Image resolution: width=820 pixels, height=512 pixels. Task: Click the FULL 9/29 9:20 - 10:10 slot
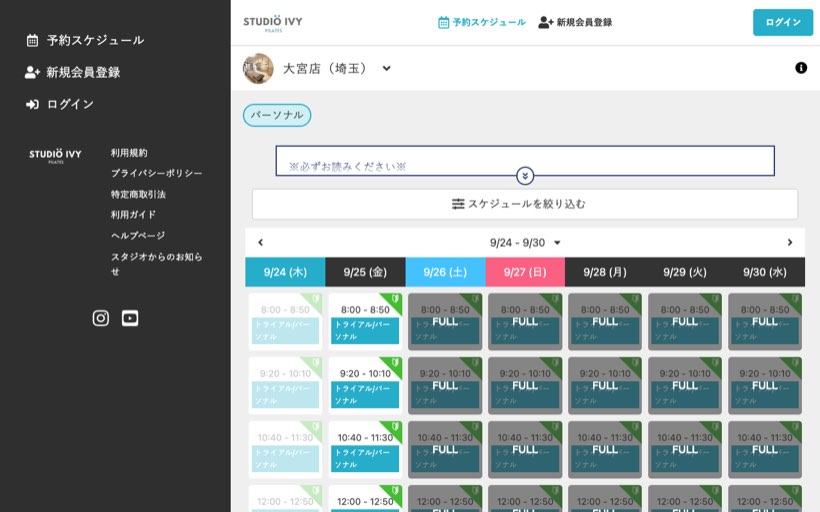point(685,385)
